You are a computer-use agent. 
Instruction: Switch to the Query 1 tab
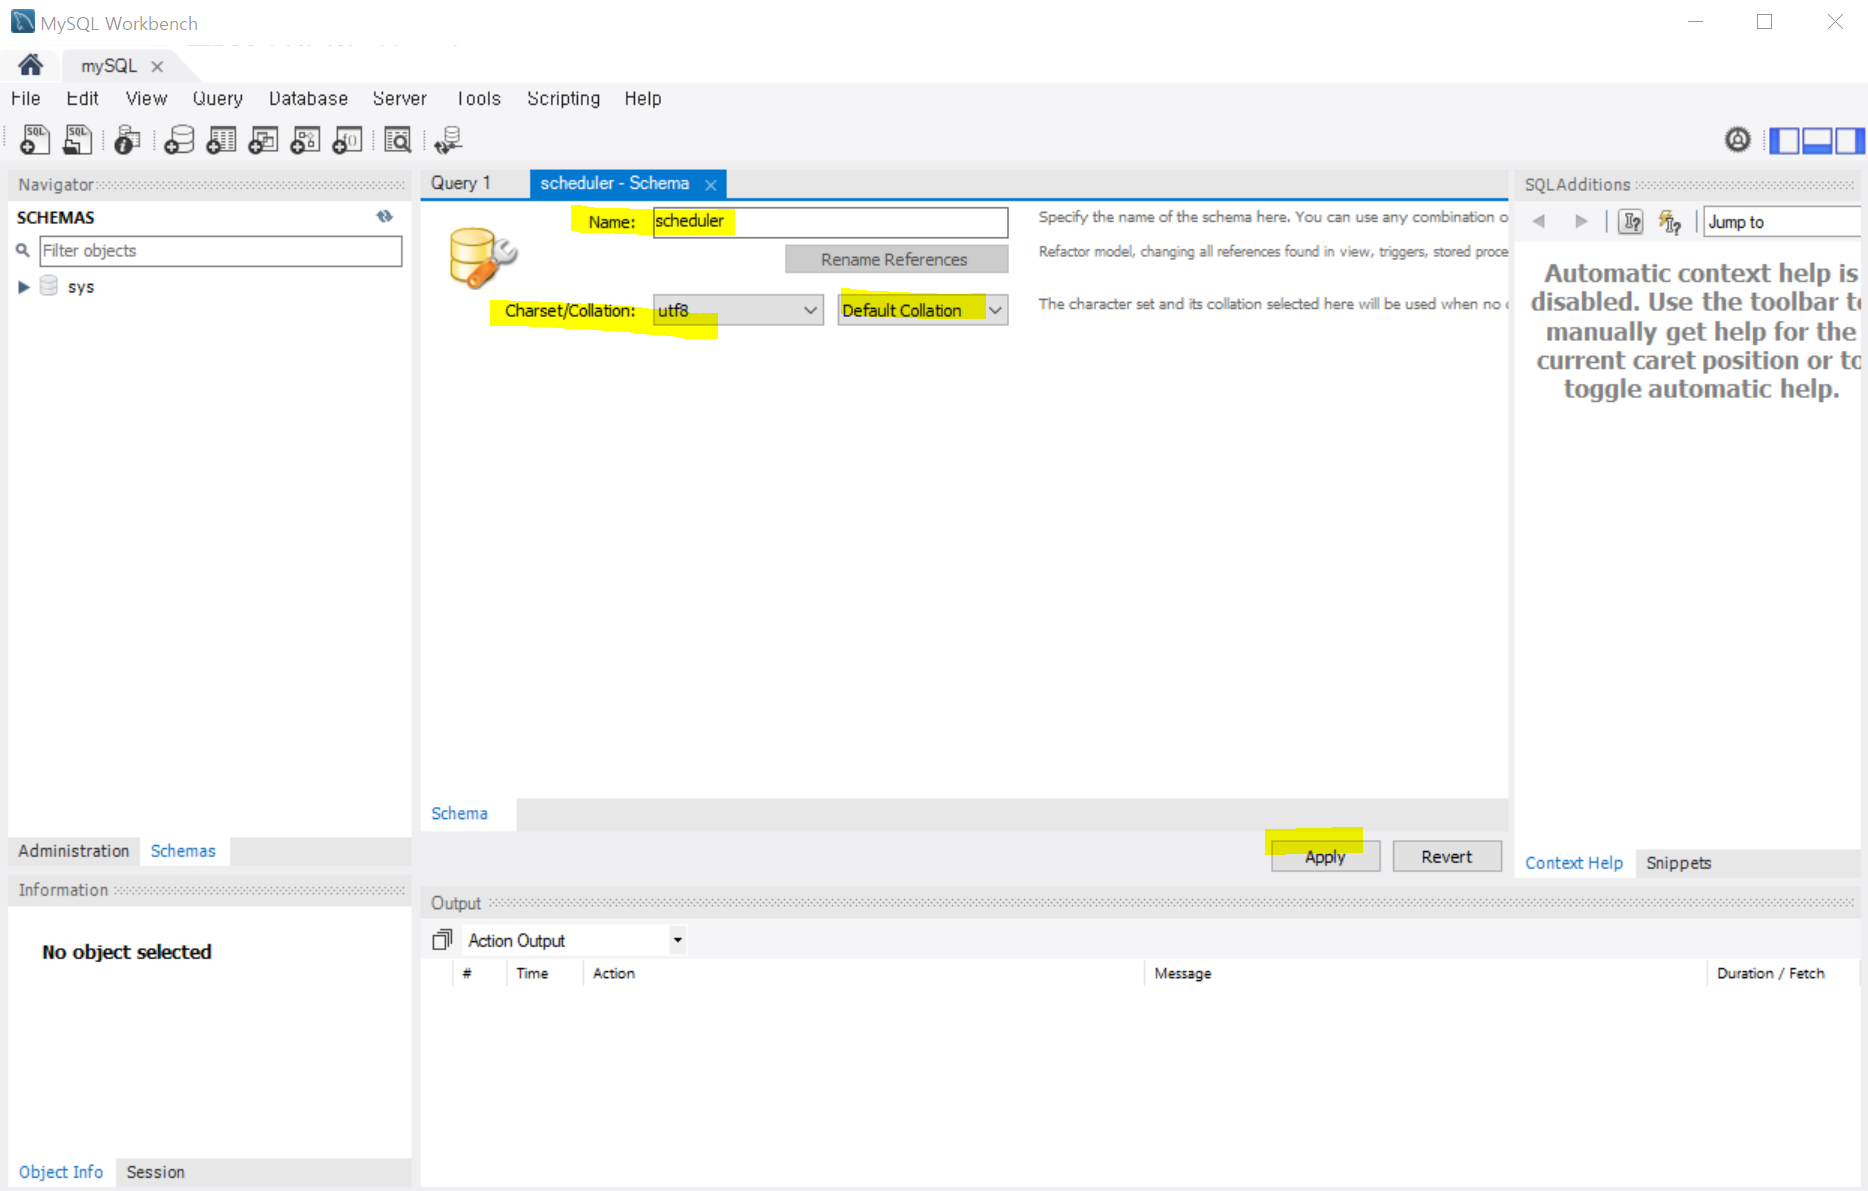tap(461, 183)
